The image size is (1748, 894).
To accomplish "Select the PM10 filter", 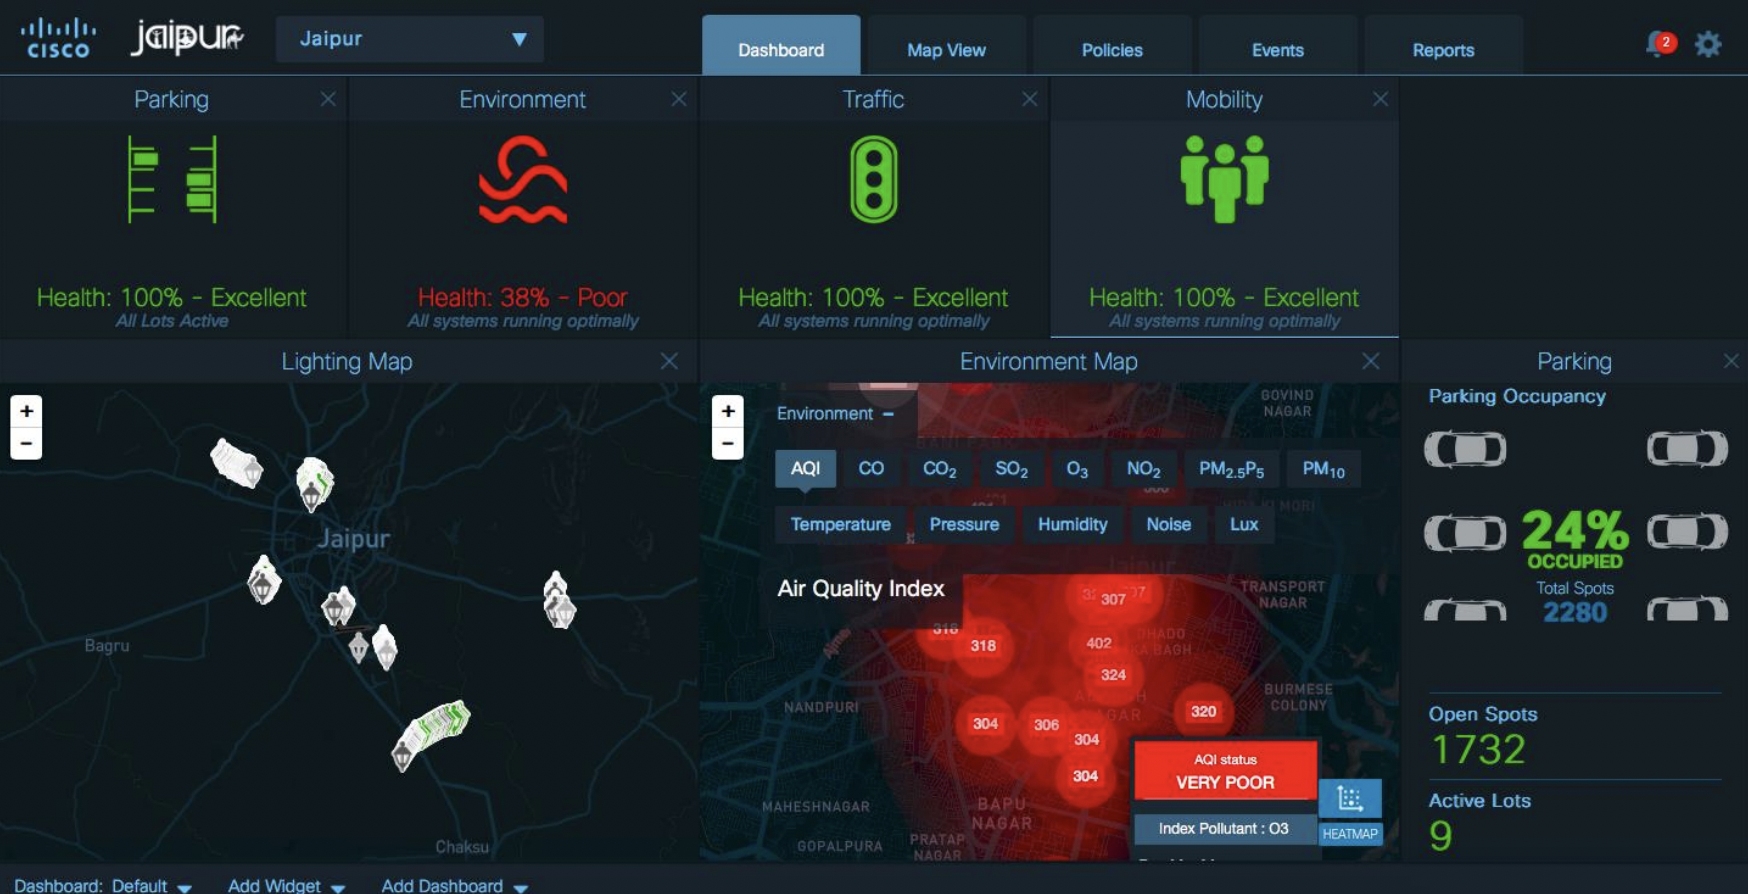I will tap(1323, 468).
